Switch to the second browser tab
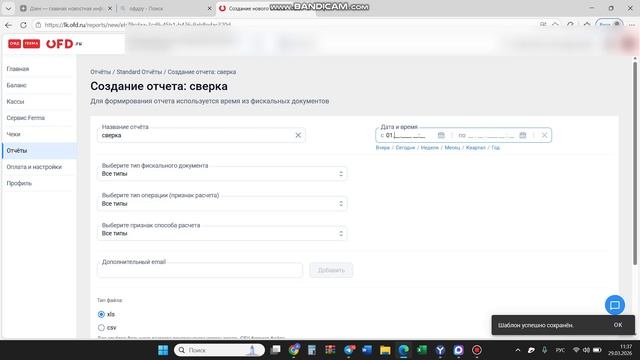This screenshot has width=640, height=360. pyautogui.click(x=165, y=8)
